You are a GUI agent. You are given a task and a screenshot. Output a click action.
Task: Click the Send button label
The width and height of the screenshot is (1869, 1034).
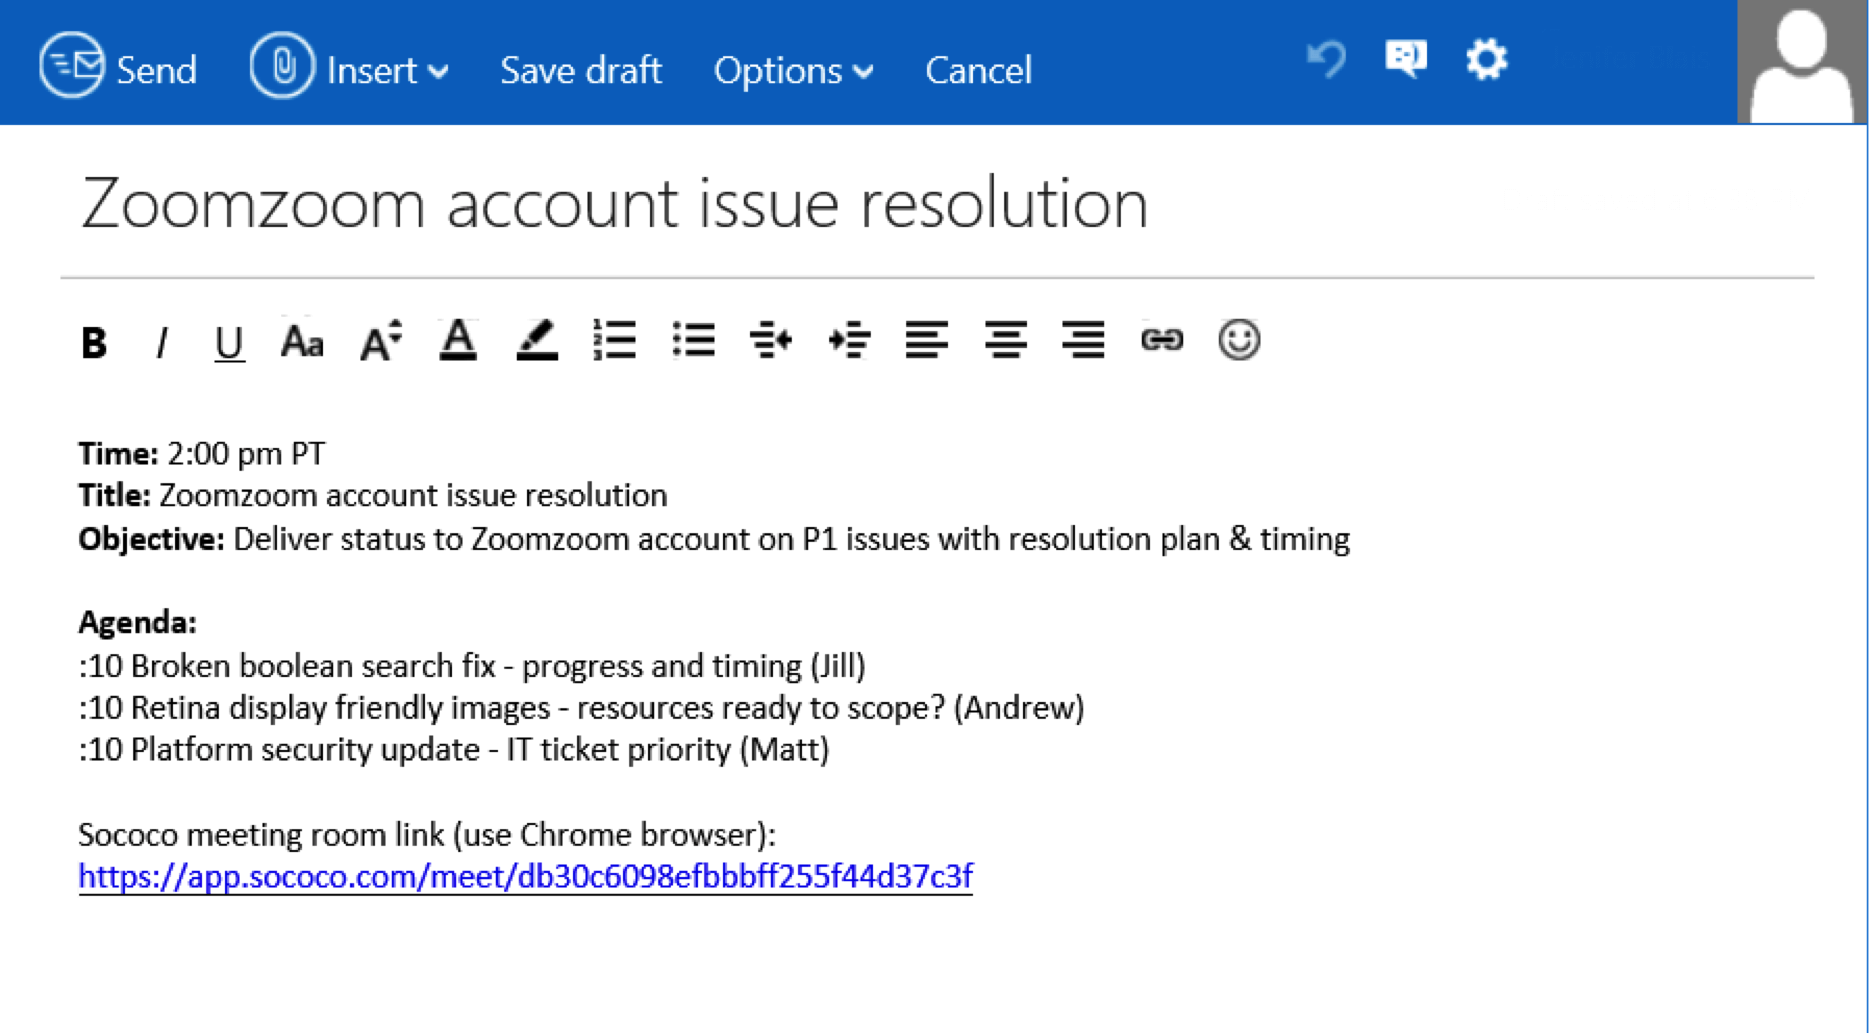[157, 70]
